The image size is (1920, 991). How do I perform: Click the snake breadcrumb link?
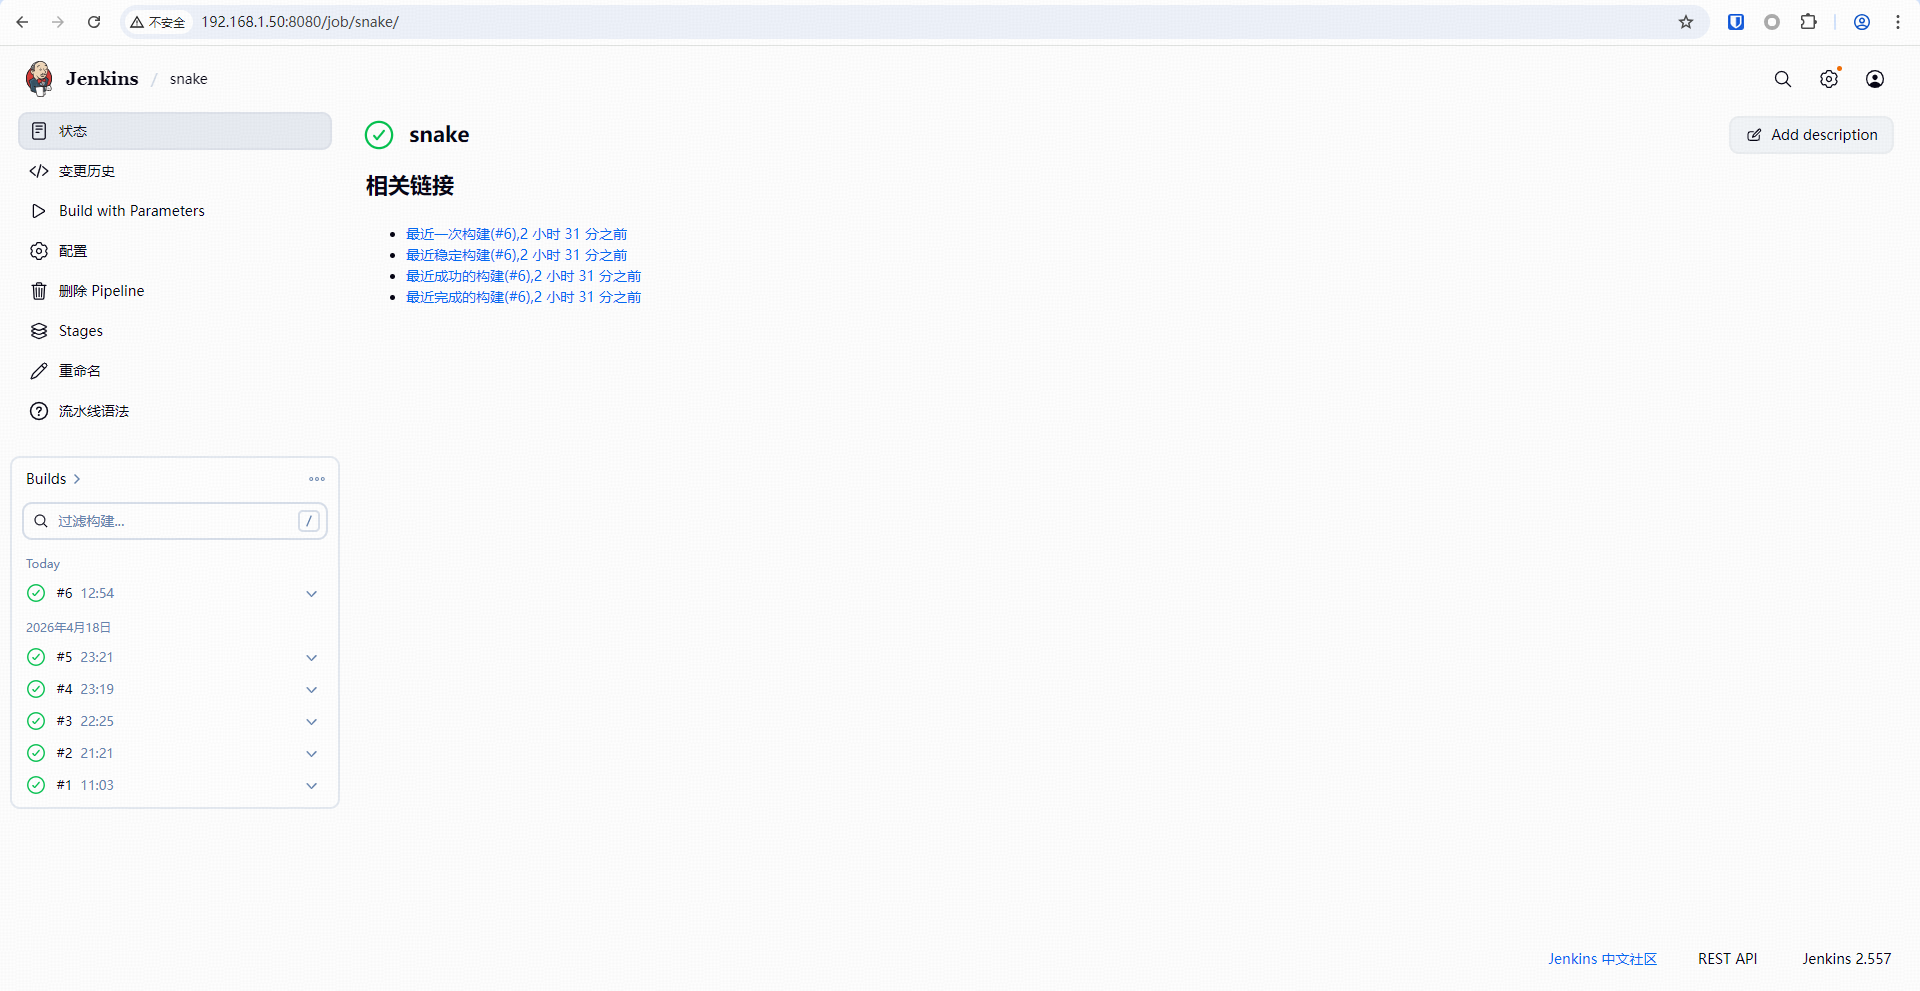(x=188, y=79)
